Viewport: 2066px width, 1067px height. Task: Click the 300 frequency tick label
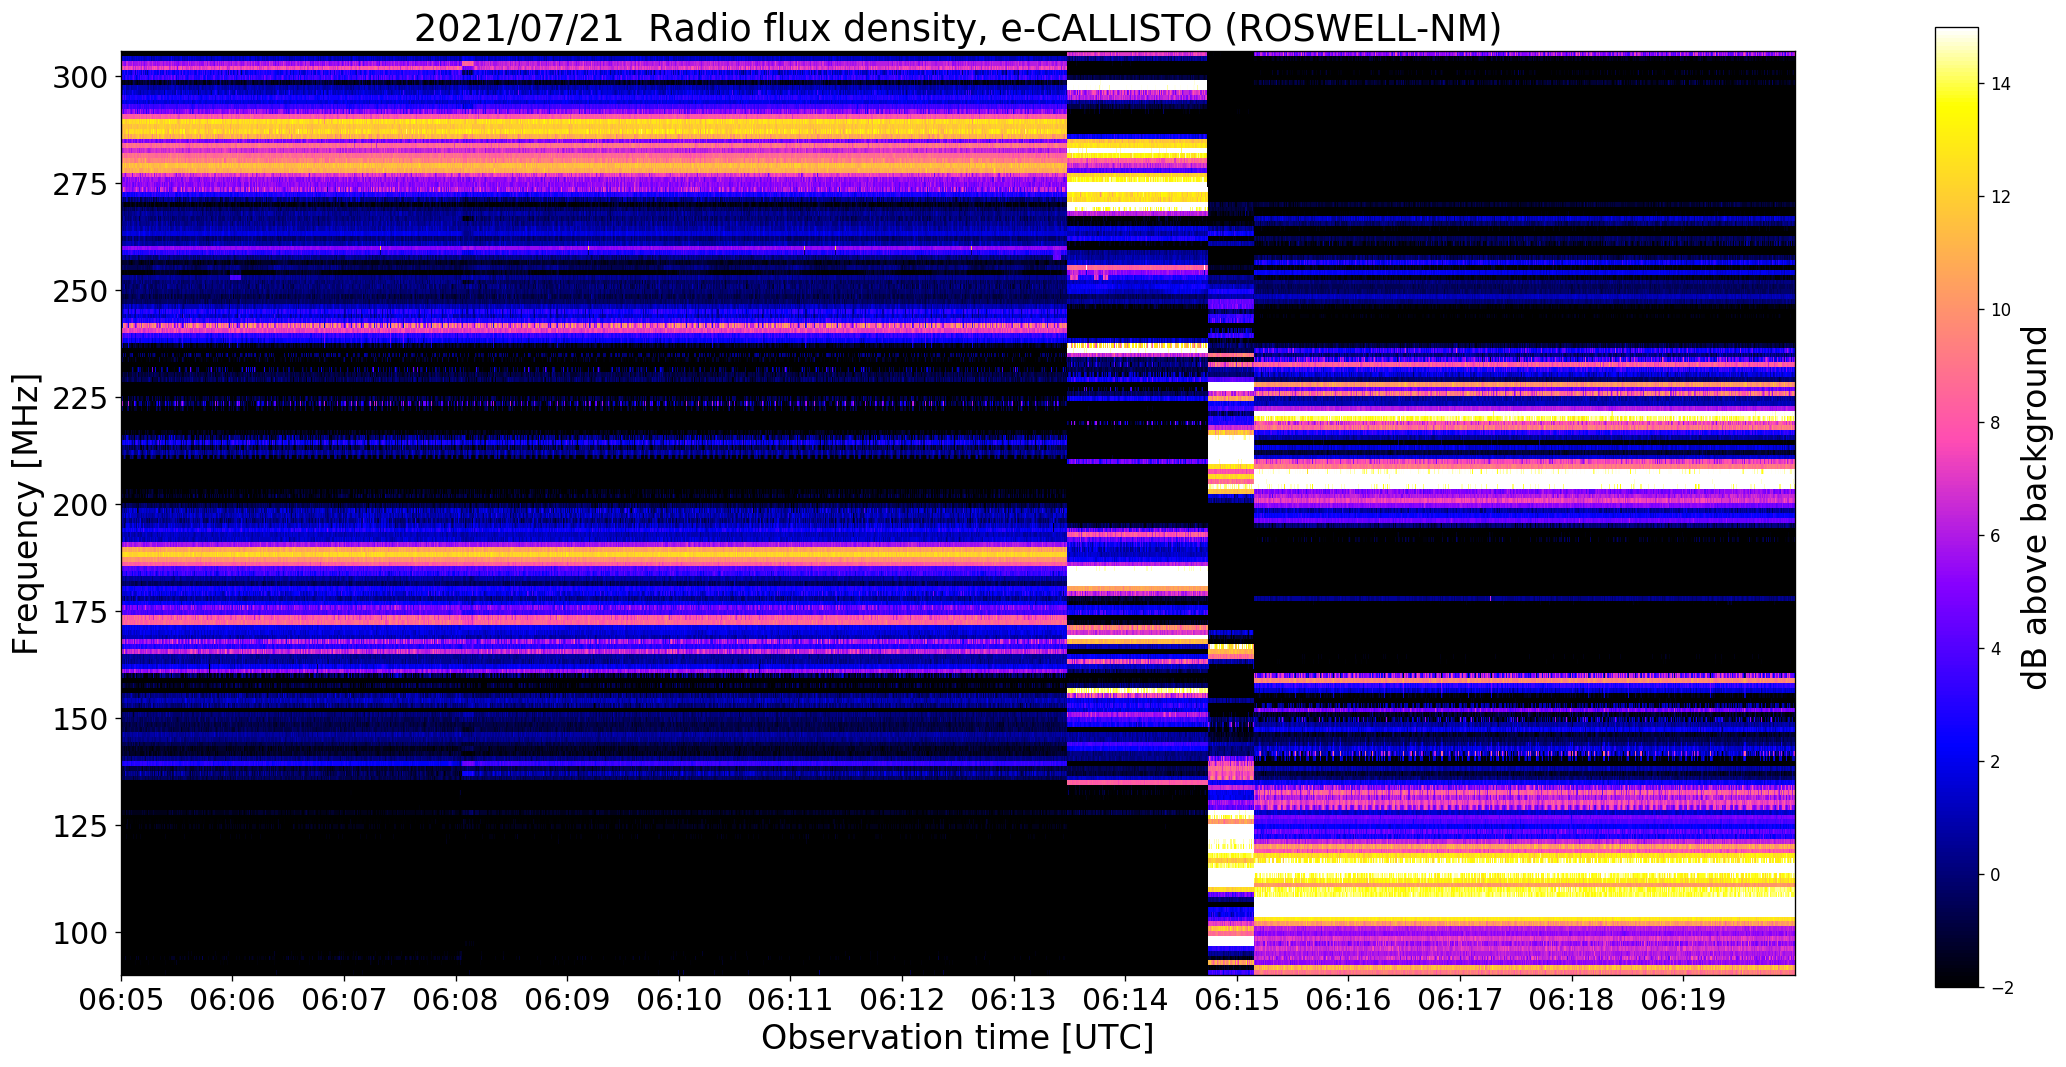click(x=79, y=78)
